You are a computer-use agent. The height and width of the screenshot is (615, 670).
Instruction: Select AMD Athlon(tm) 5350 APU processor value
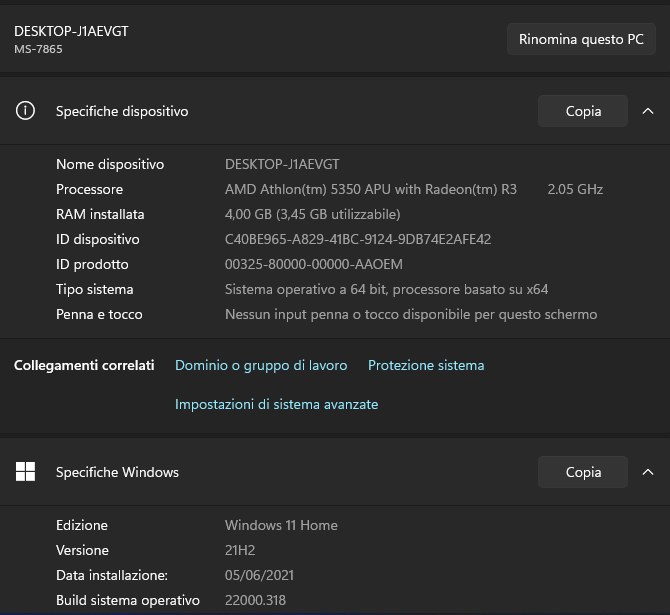[371, 189]
